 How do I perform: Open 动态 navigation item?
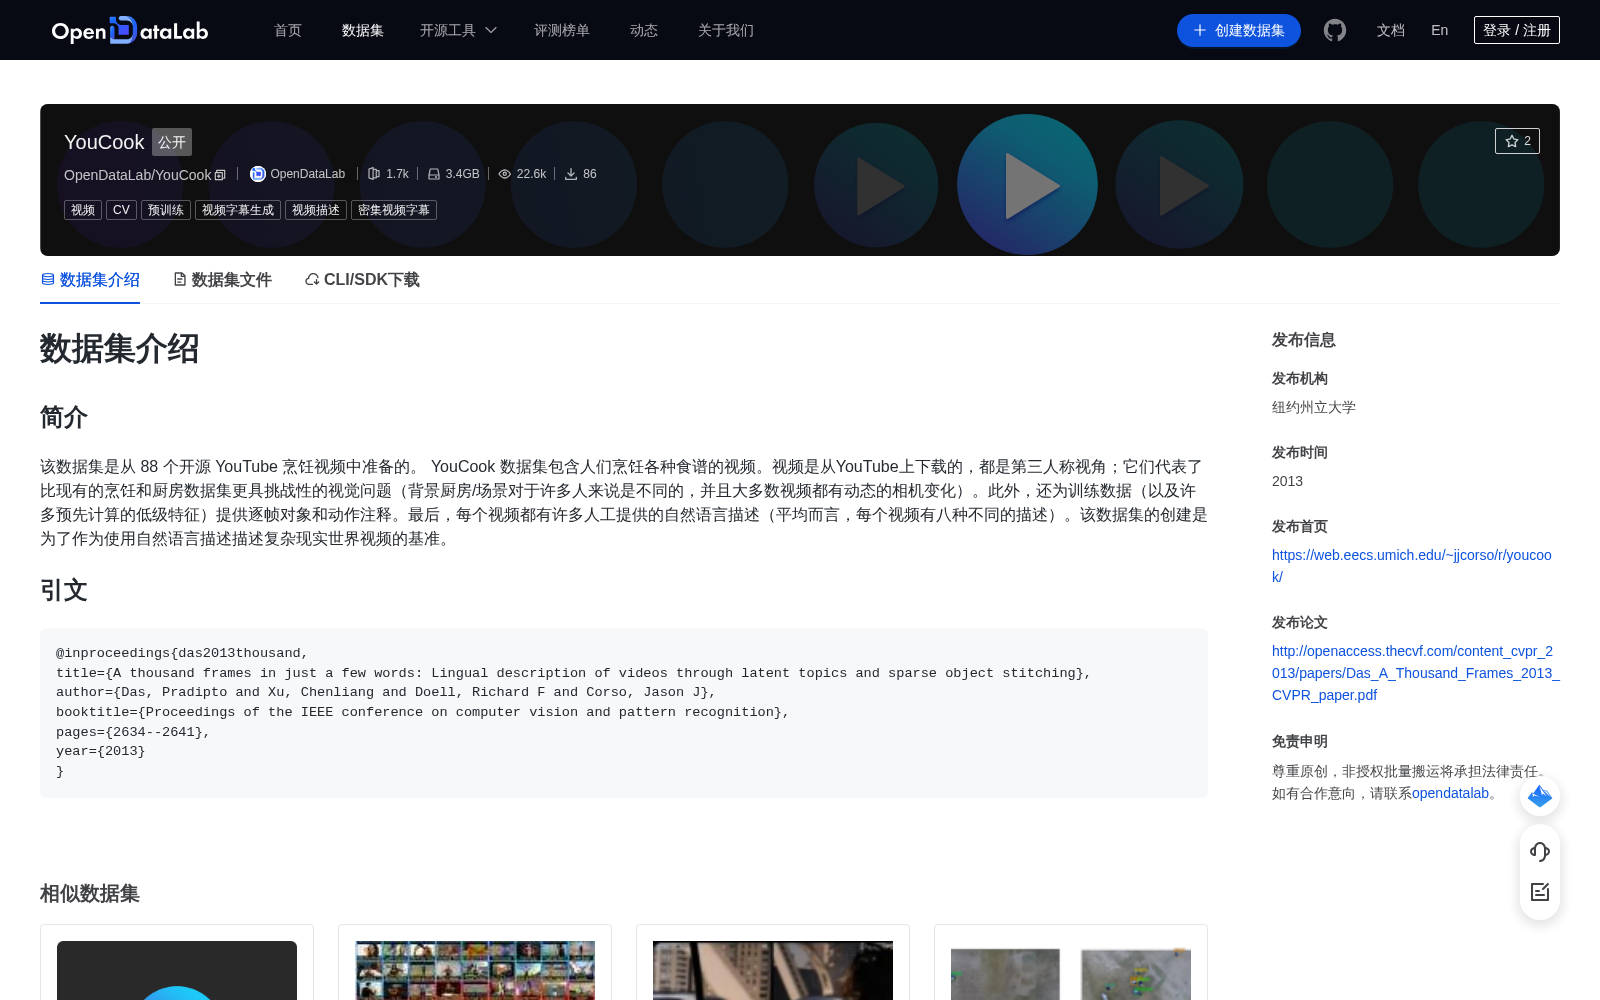tap(644, 30)
